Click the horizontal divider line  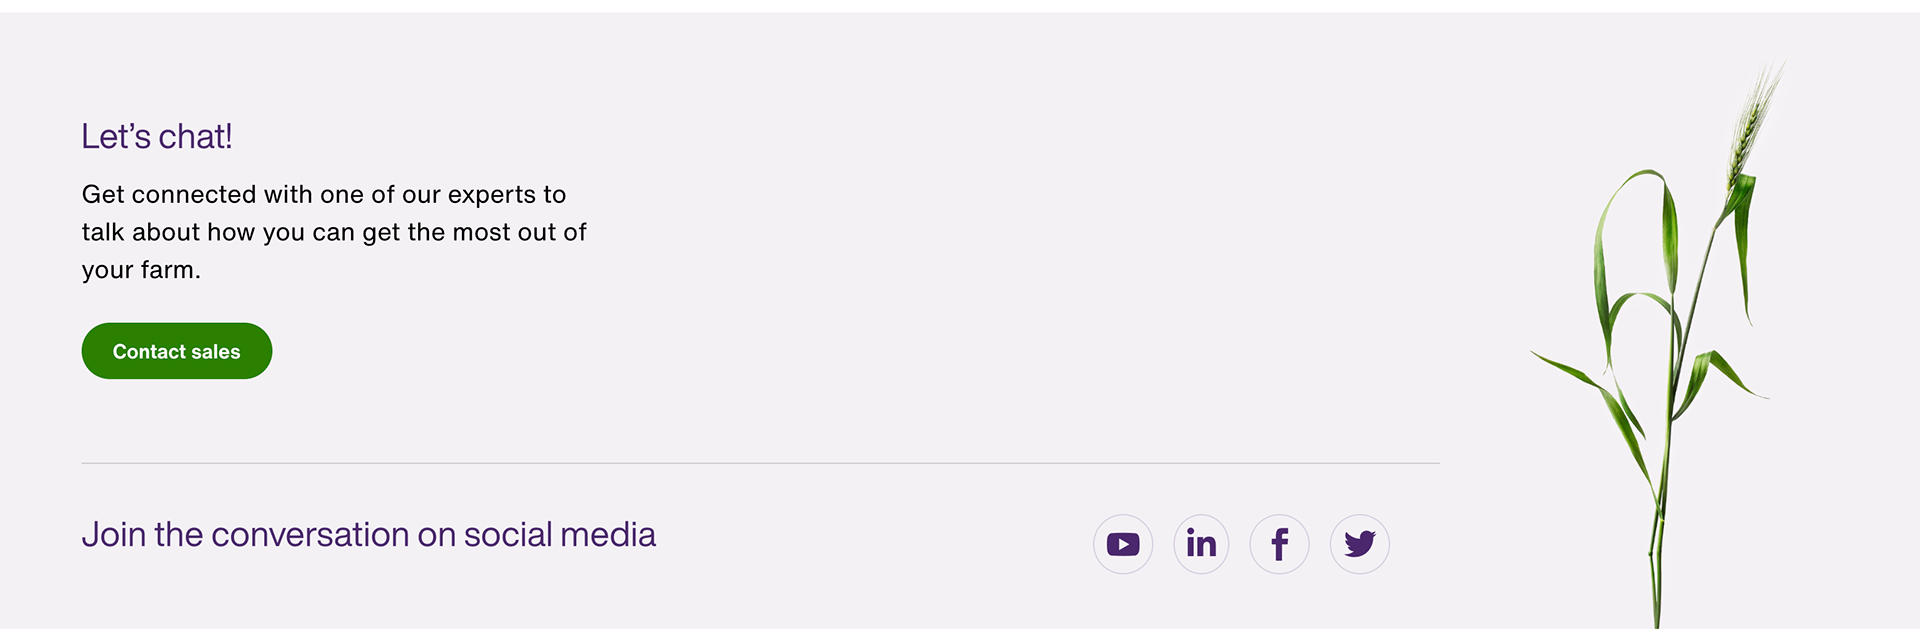pos(760,463)
